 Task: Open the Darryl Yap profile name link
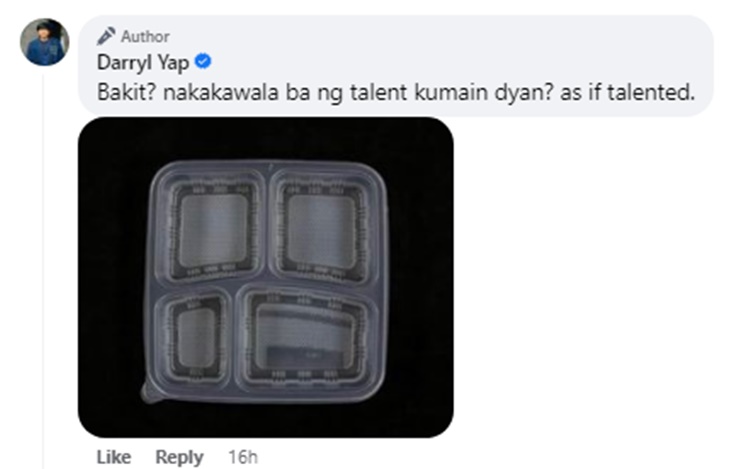(143, 63)
